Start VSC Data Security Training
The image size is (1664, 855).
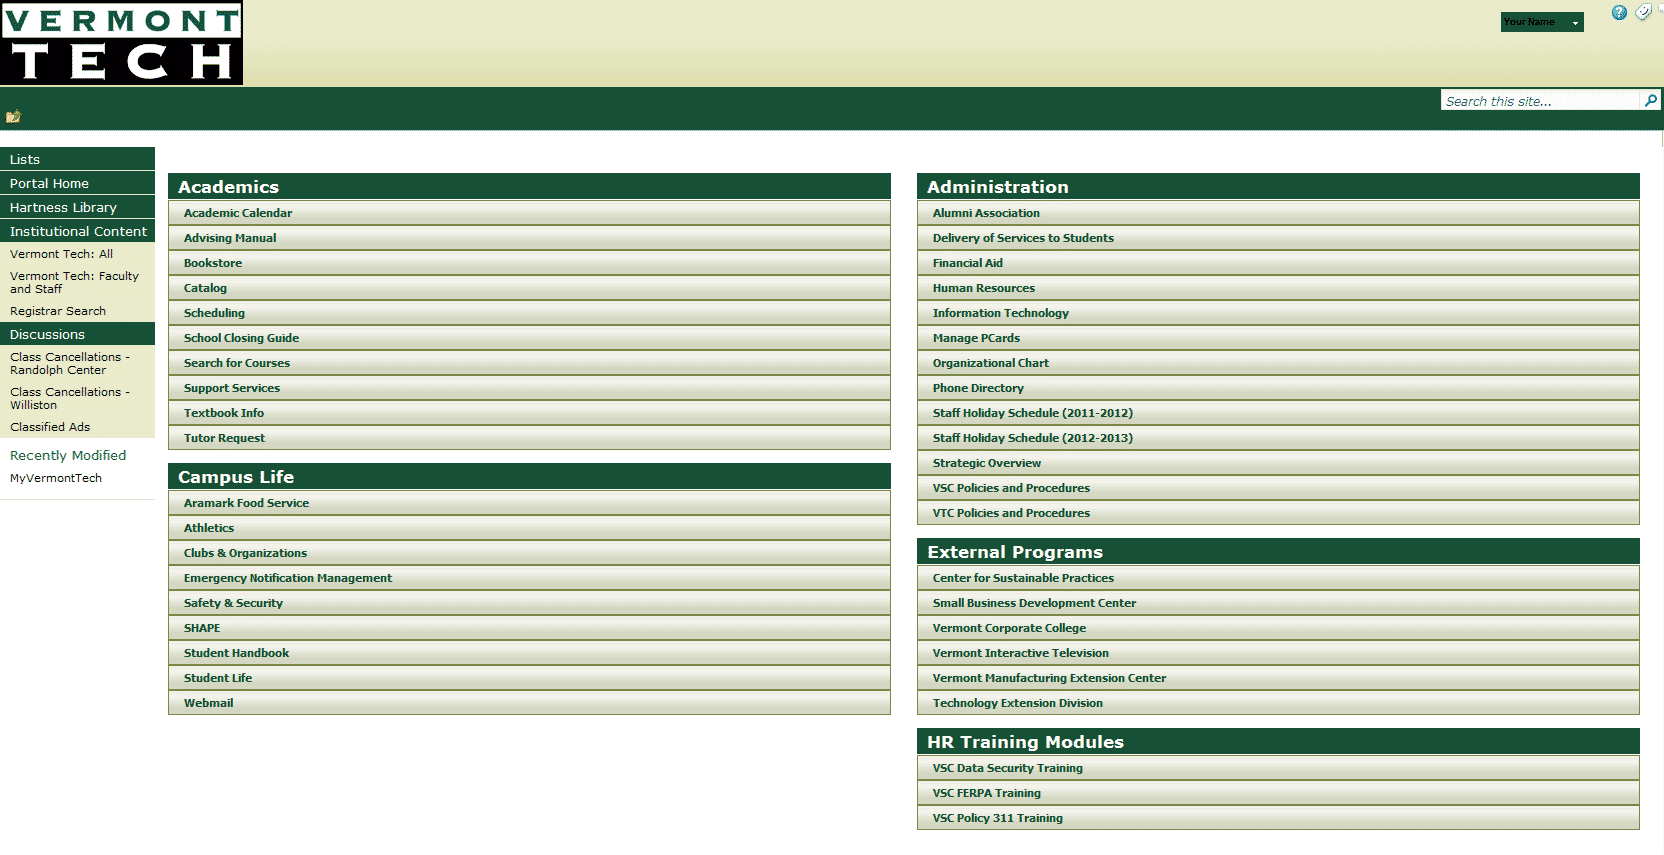tap(1278, 768)
